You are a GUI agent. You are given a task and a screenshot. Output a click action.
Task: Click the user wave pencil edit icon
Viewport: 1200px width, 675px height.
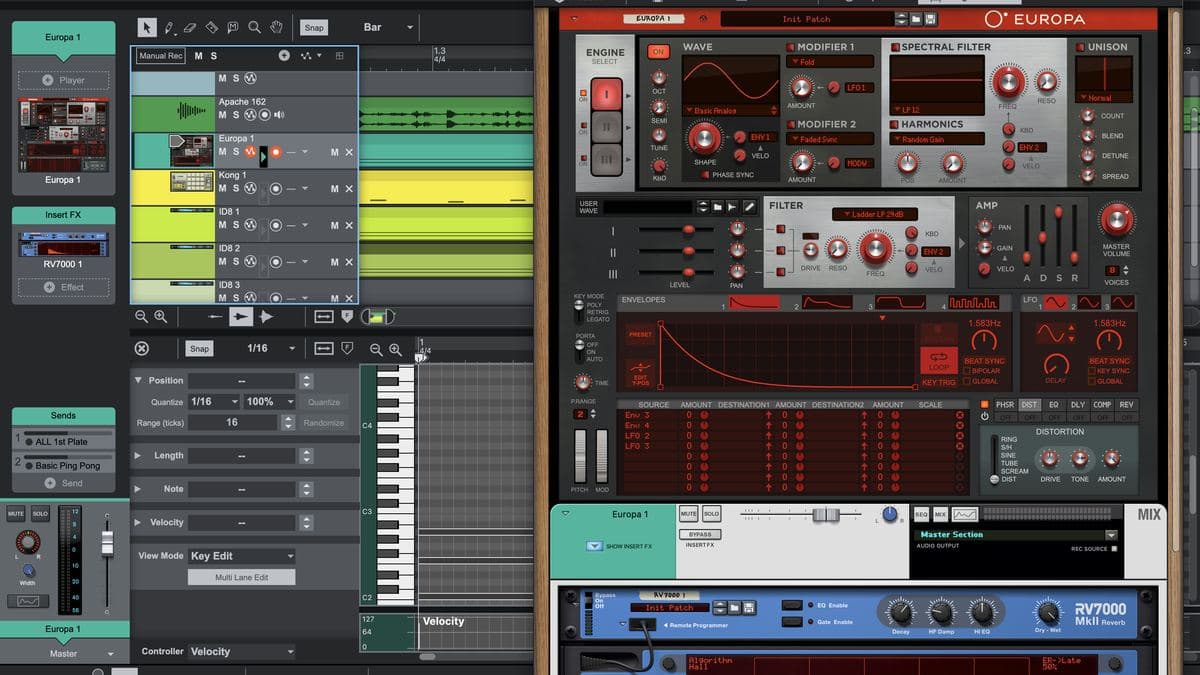point(749,207)
